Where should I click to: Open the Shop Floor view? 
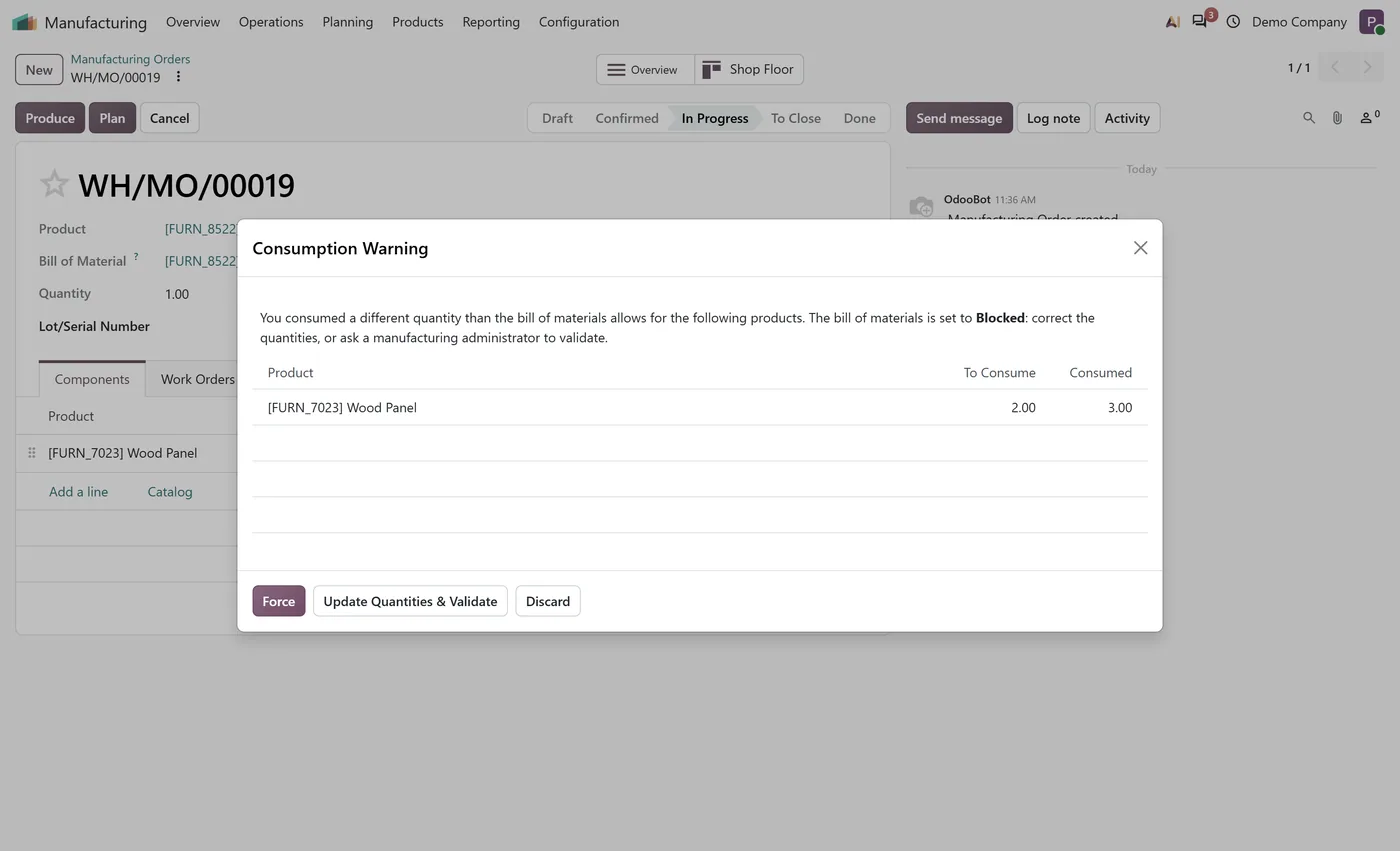click(749, 70)
